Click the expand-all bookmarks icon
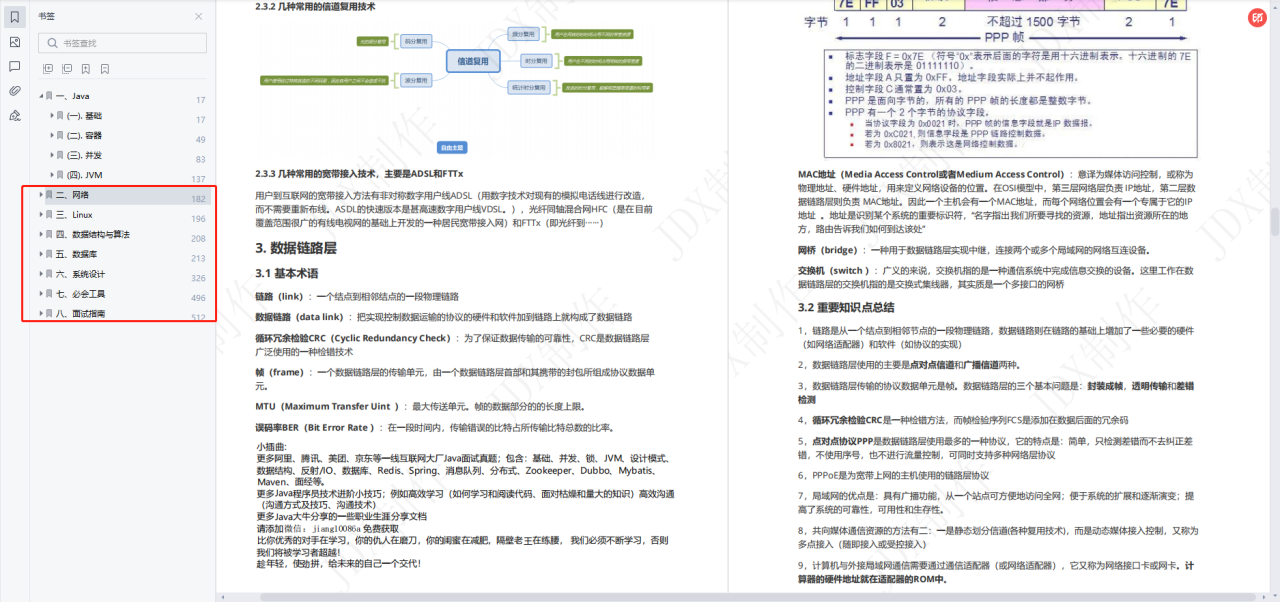 pos(47,67)
